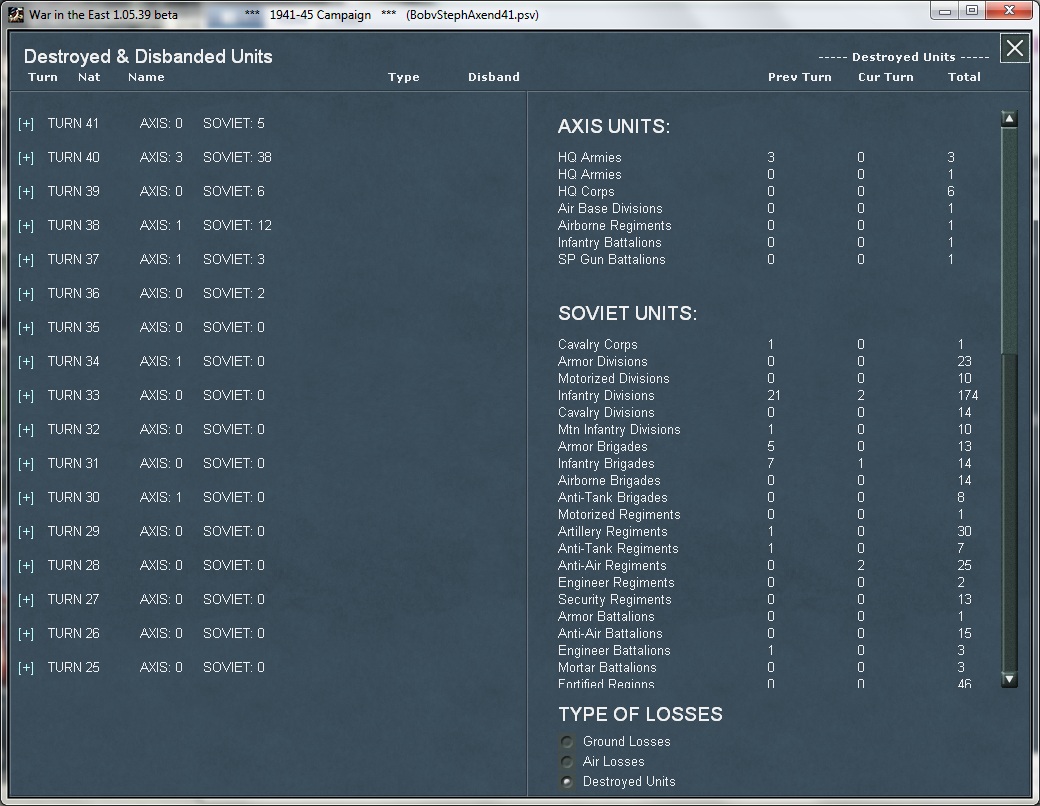Expand the TURN 41 entry
Viewport: 1040px width, 806px height.
(x=26, y=124)
